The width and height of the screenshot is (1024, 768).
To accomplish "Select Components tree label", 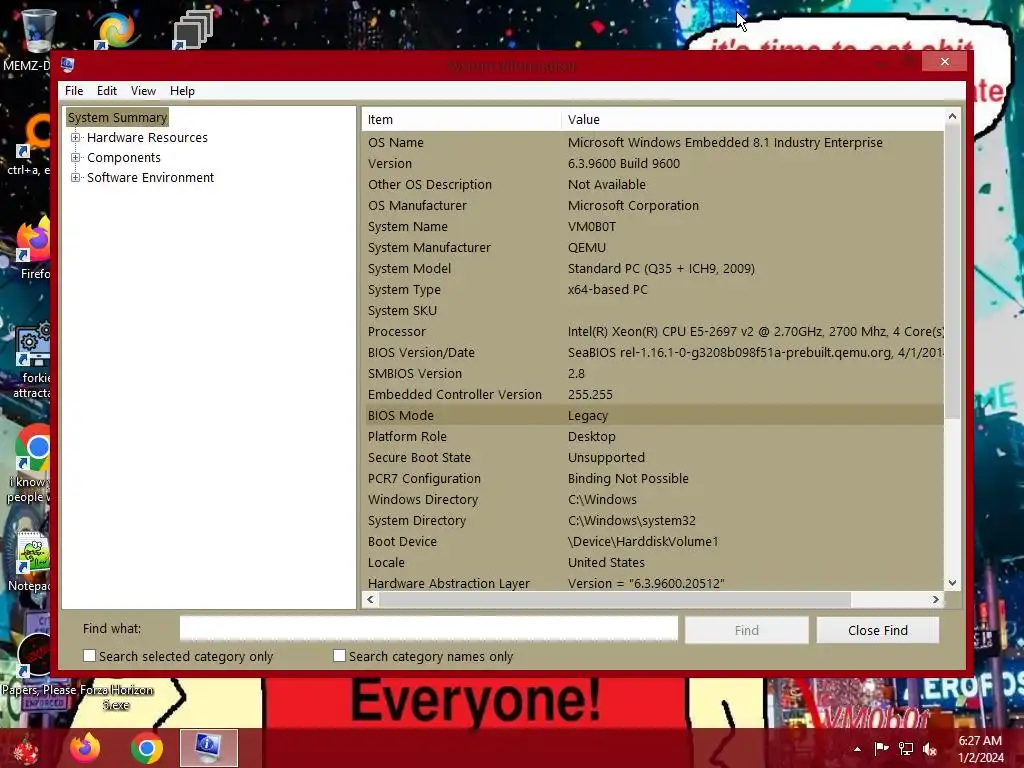I will coord(123,157).
